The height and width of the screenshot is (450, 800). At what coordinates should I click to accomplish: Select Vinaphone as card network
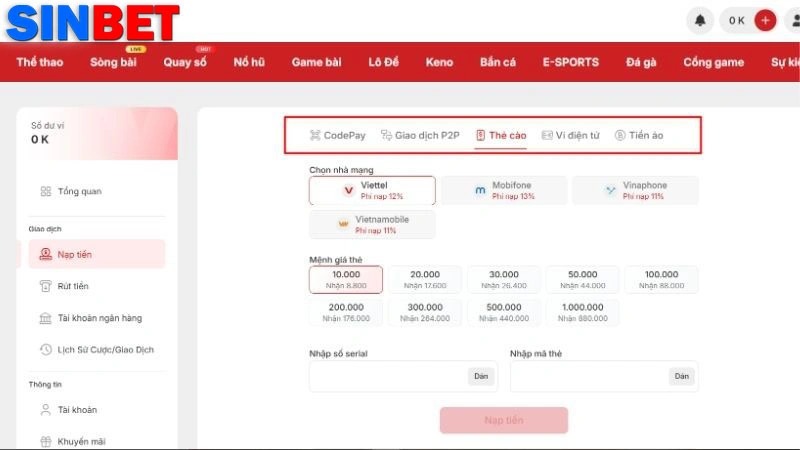click(635, 190)
